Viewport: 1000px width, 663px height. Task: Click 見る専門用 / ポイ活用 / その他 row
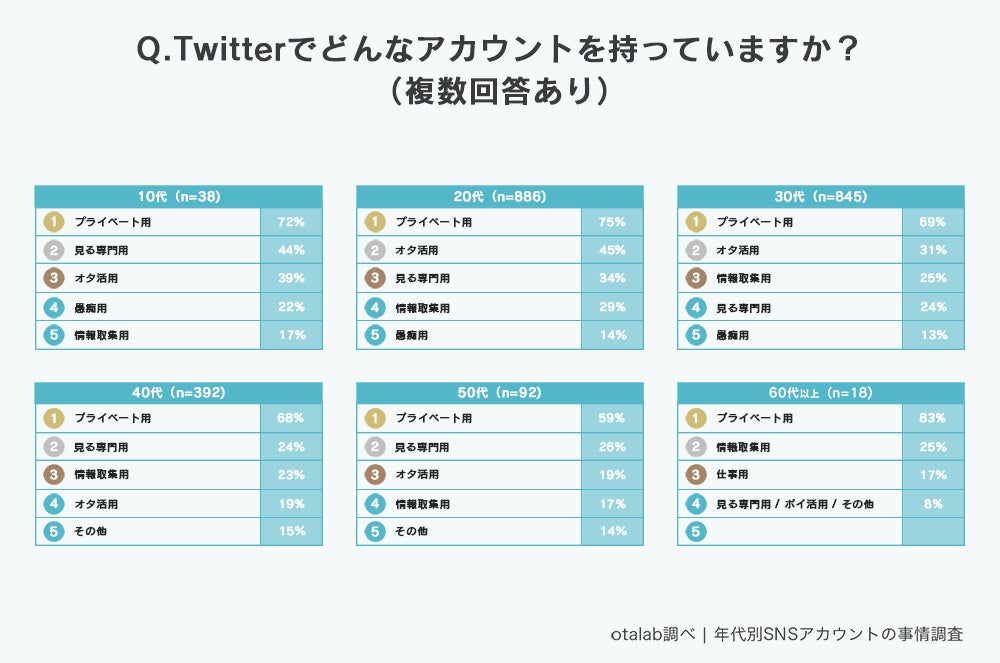coord(795,504)
